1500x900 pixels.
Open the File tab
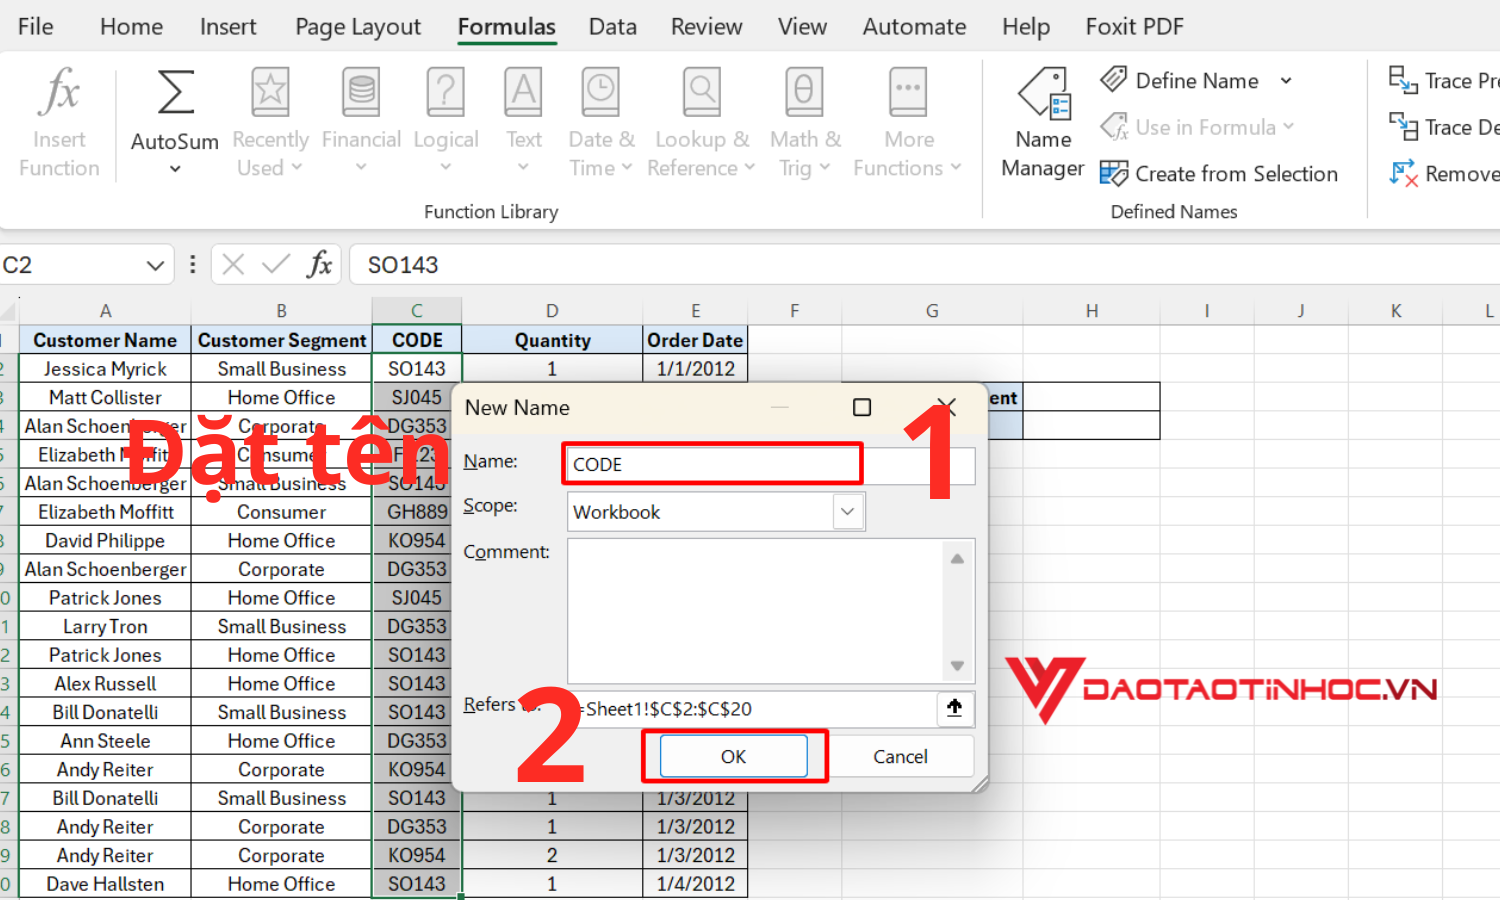coord(36,27)
